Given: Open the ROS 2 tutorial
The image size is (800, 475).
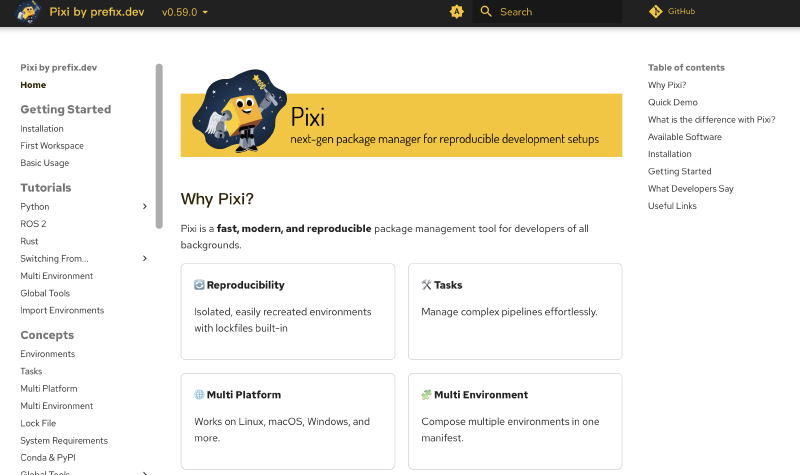Looking at the screenshot, I should pos(33,224).
